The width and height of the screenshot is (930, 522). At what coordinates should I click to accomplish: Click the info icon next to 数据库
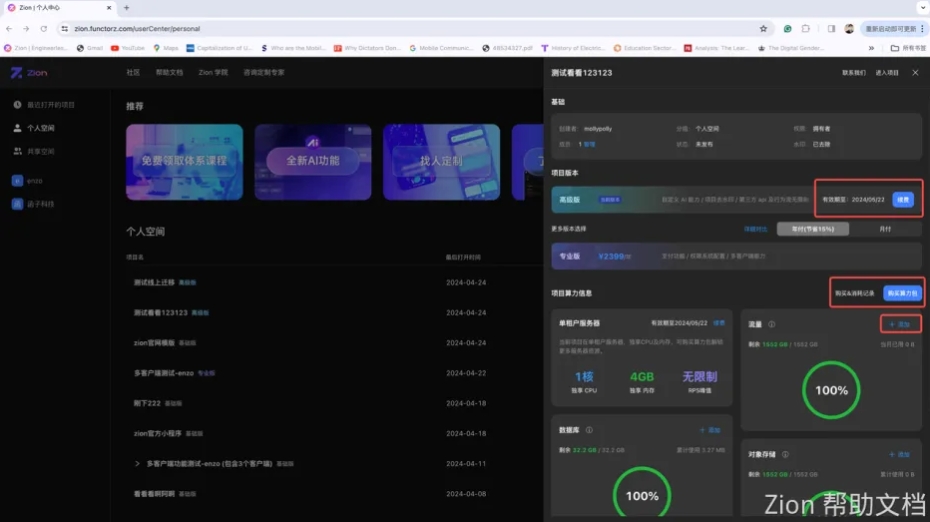click(589, 430)
